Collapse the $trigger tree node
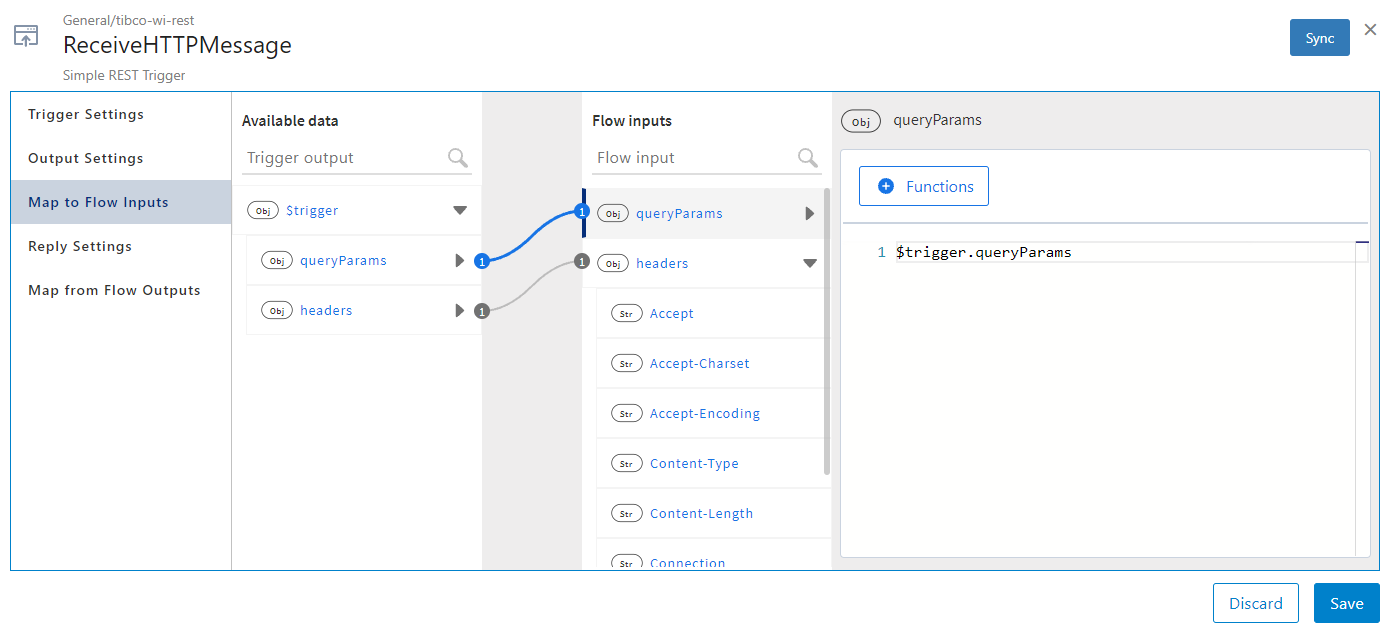This screenshot has width=1392, height=636. (460, 211)
